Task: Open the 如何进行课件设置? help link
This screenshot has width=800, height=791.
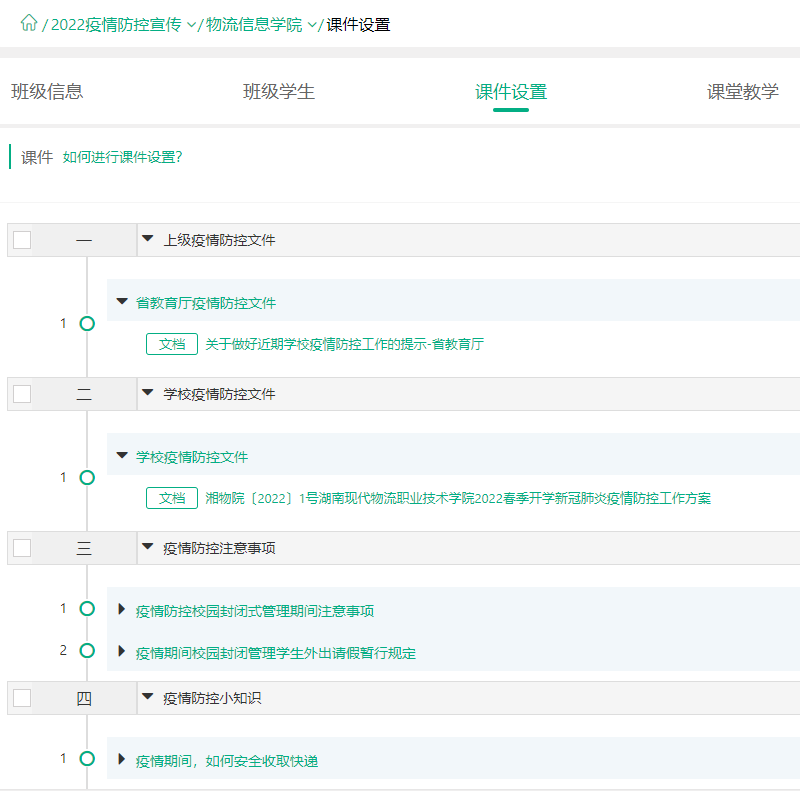Action: [x=122, y=157]
